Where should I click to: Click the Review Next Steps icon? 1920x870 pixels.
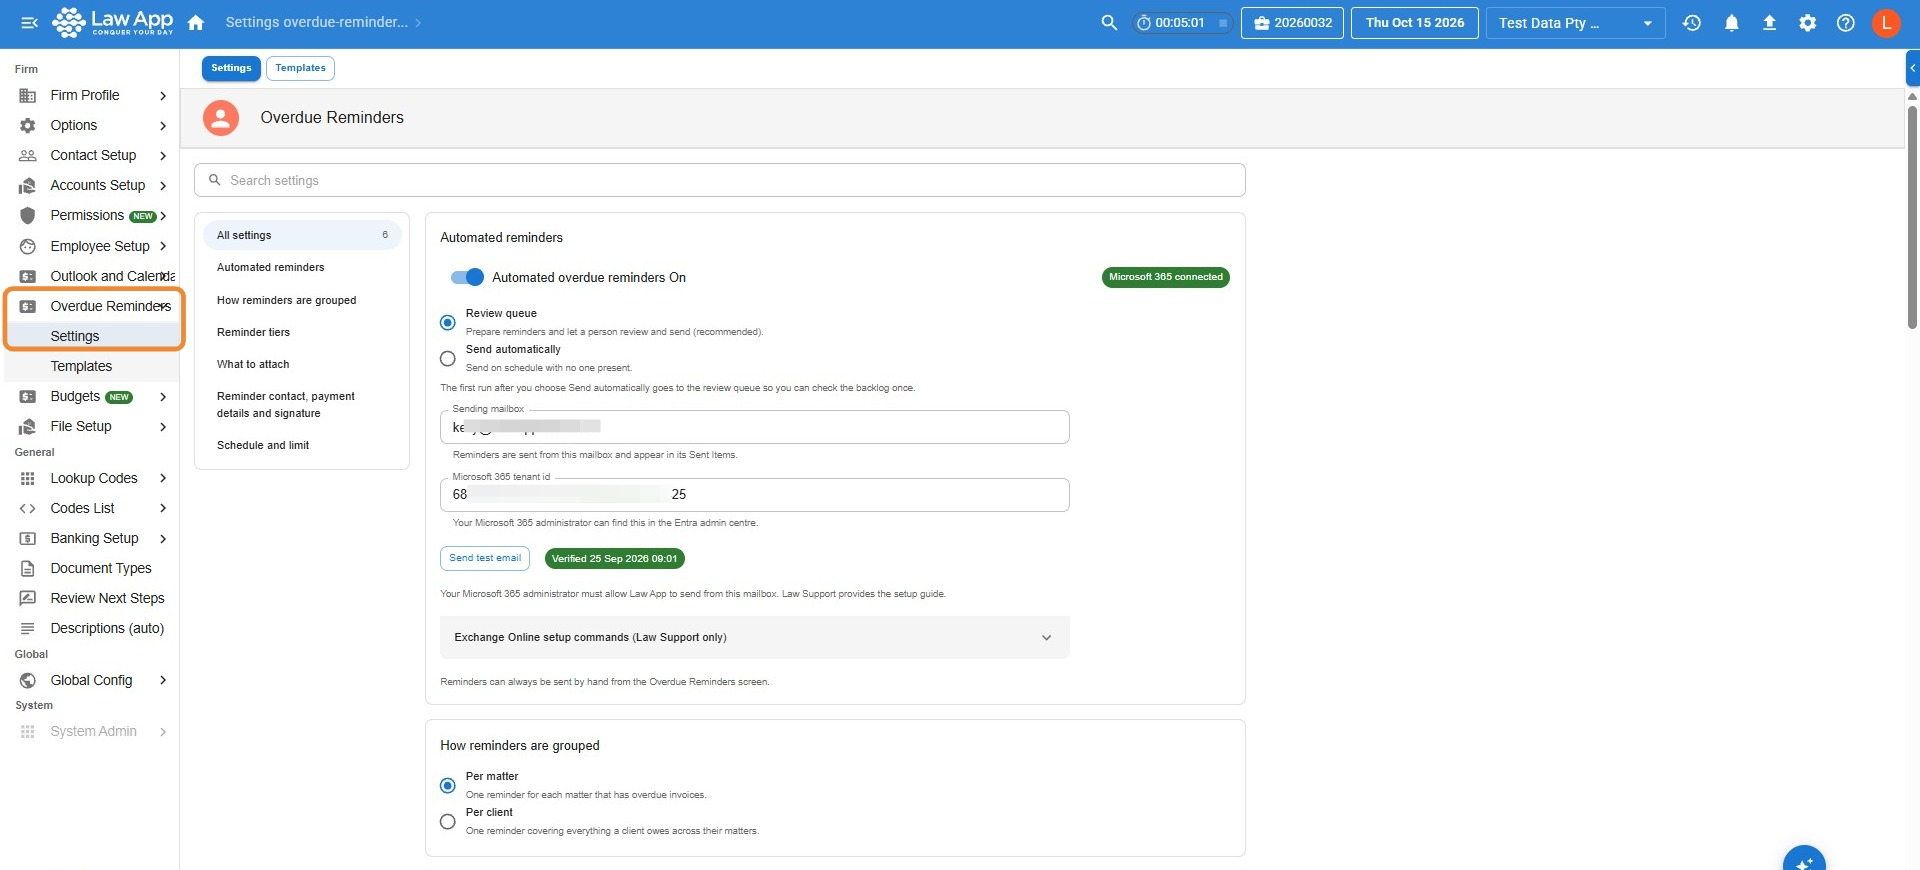pyautogui.click(x=28, y=599)
